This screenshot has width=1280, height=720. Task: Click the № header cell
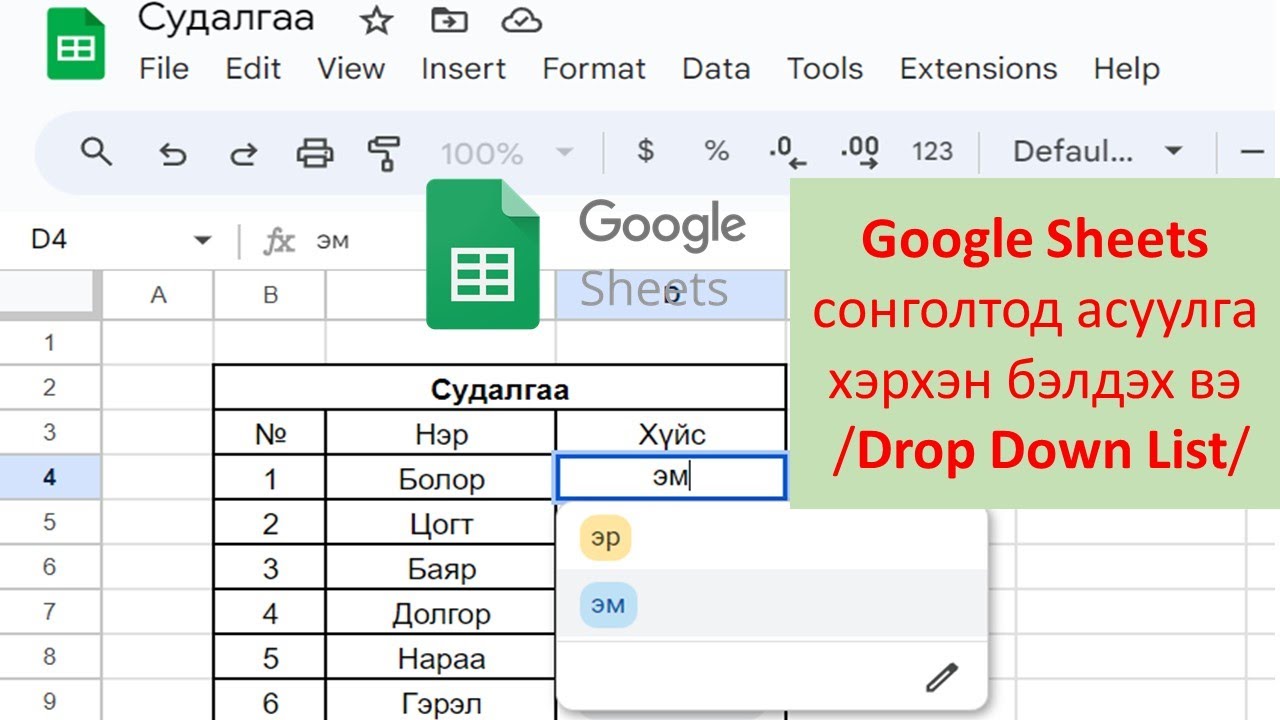click(x=270, y=433)
